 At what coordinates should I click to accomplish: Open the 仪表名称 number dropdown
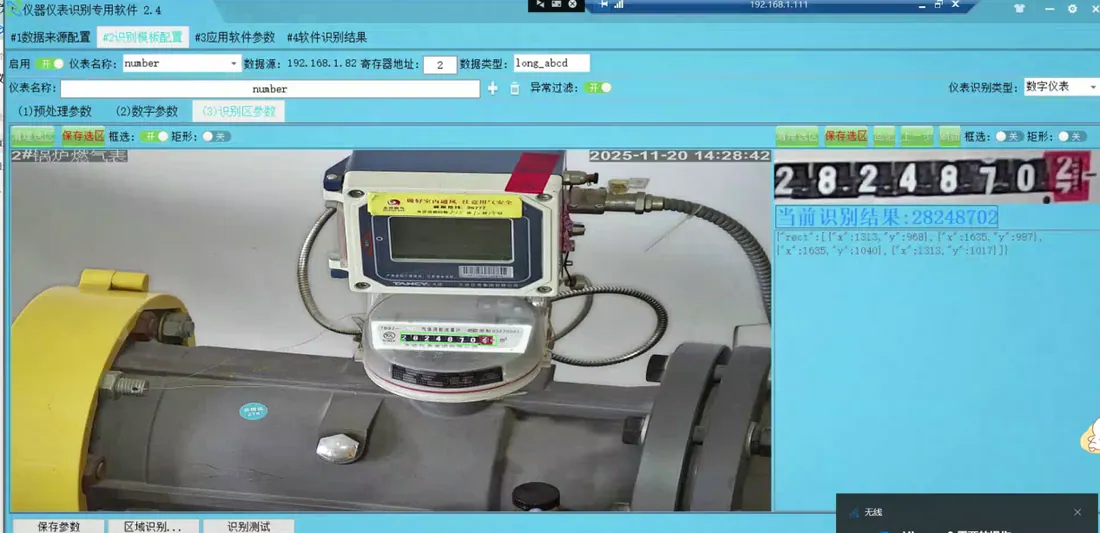pyautogui.click(x=182, y=64)
